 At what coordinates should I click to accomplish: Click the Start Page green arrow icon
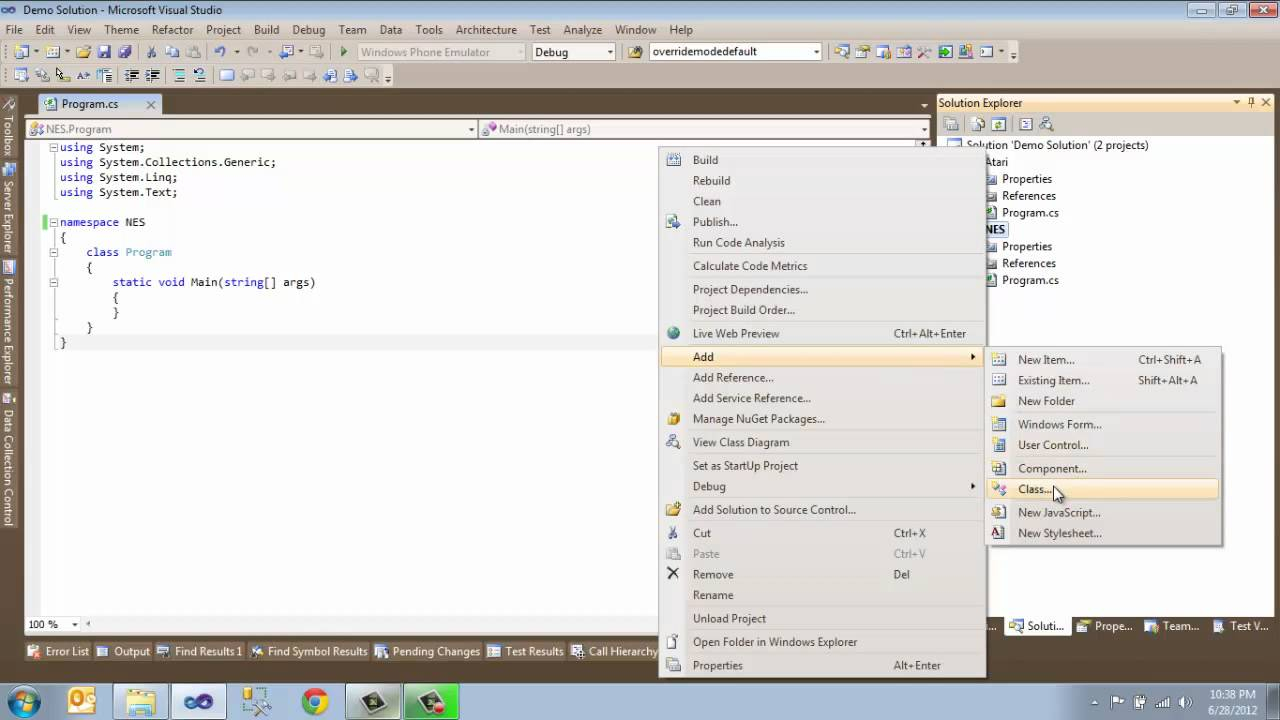click(x=945, y=52)
